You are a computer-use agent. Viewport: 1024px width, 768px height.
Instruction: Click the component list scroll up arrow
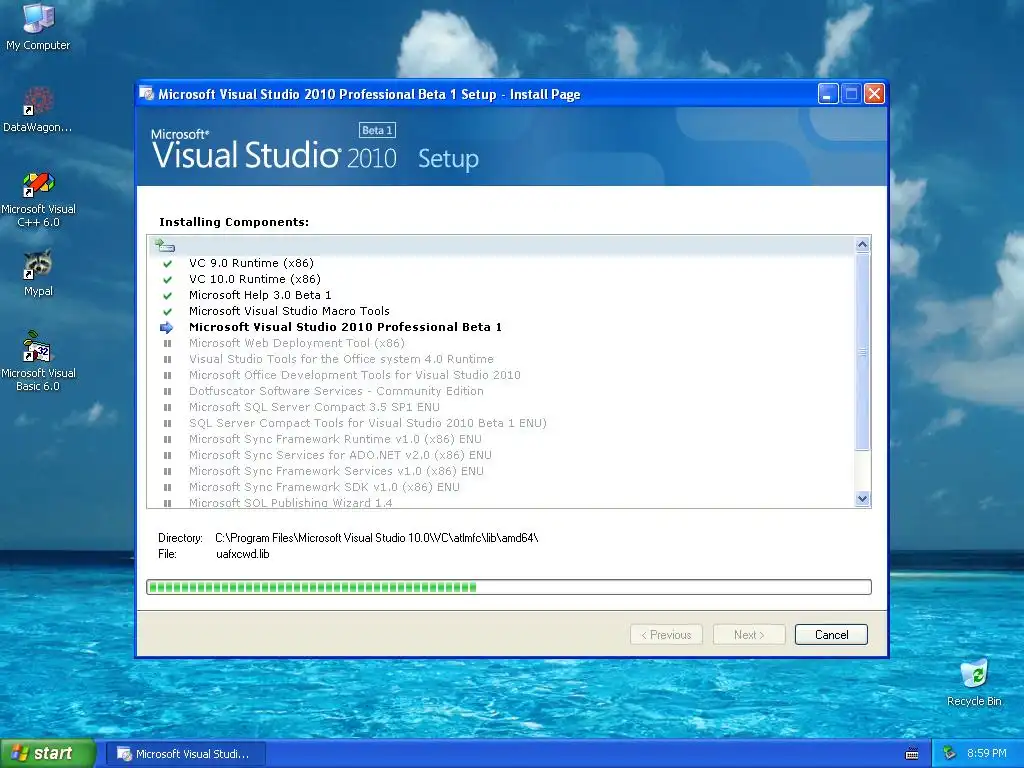[x=862, y=245]
